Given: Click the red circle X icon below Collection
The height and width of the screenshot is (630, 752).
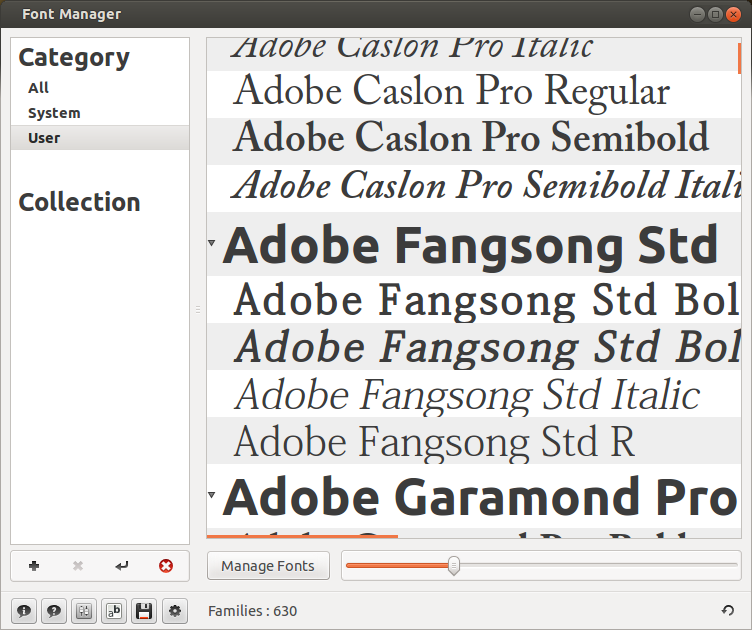Looking at the screenshot, I should point(166,566).
